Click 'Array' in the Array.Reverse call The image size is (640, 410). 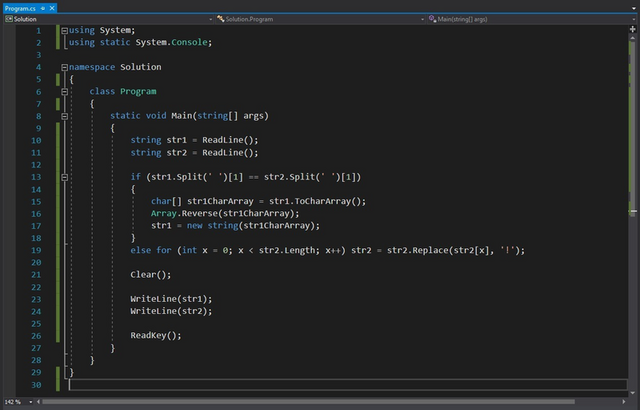[x=164, y=213]
